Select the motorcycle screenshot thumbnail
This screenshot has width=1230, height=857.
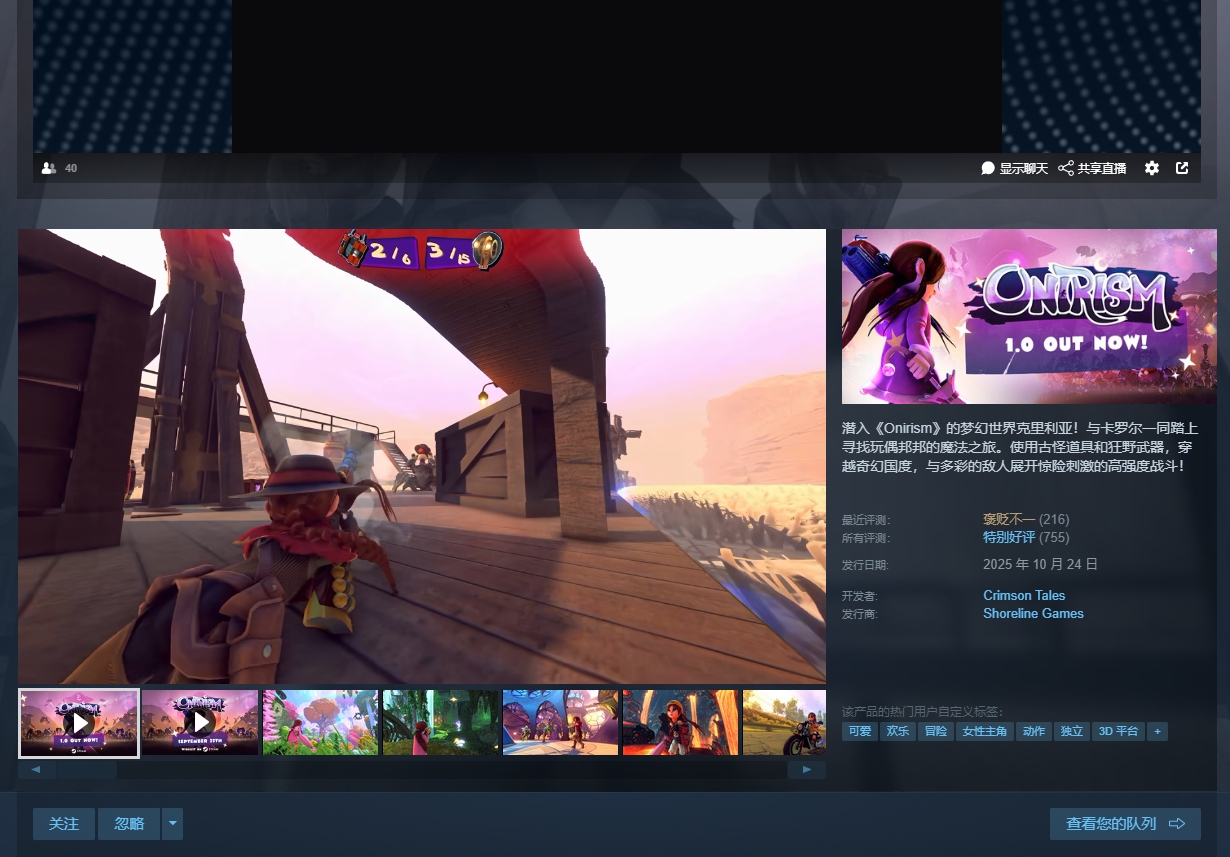pos(784,722)
